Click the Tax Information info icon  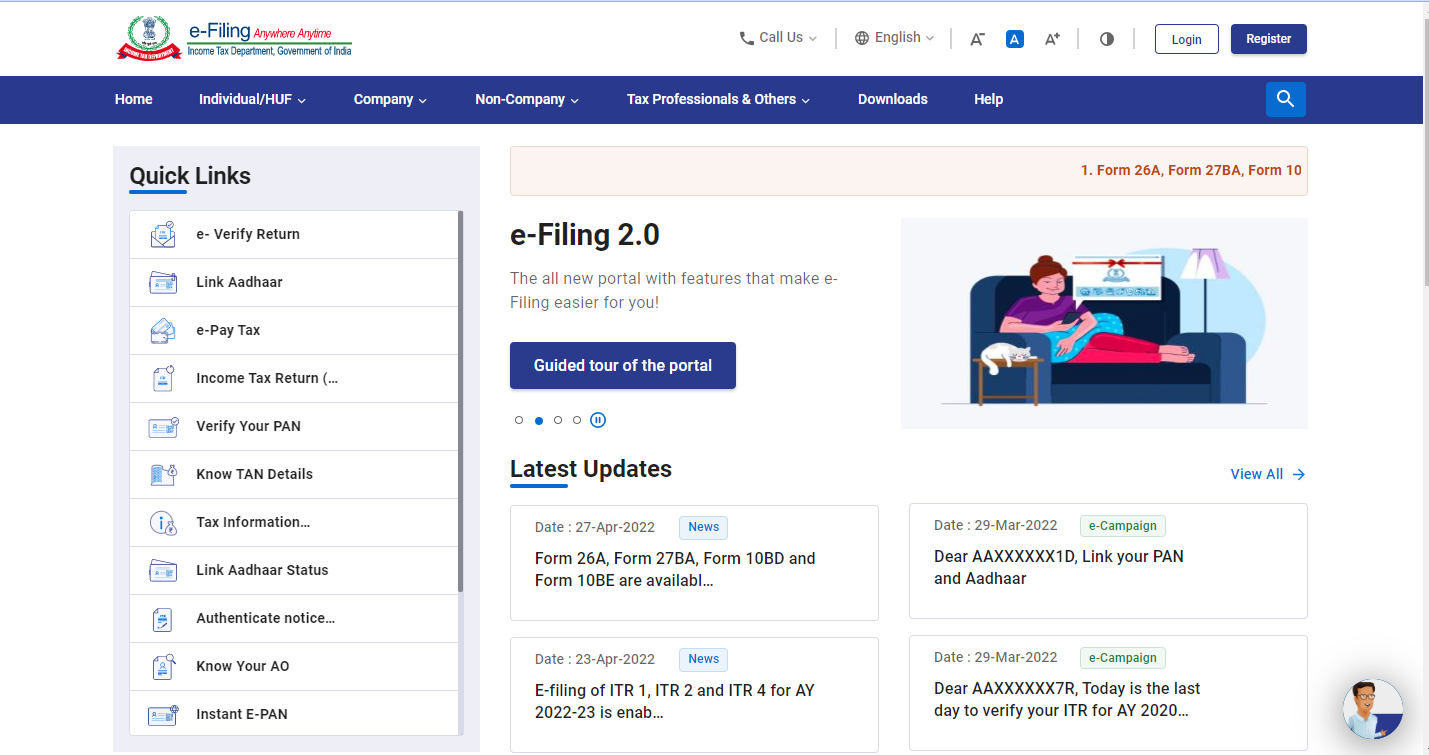tap(163, 522)
